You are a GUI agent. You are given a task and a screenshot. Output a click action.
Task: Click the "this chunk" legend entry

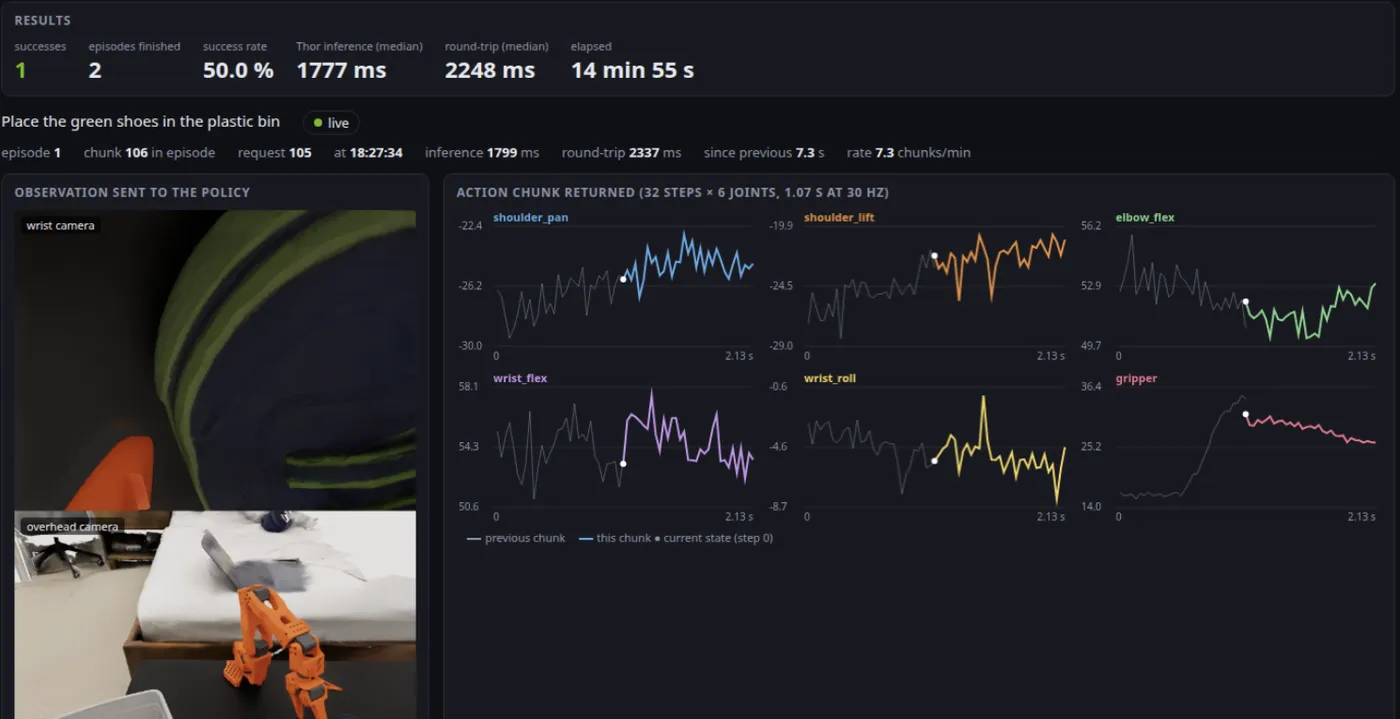point(613,538)
